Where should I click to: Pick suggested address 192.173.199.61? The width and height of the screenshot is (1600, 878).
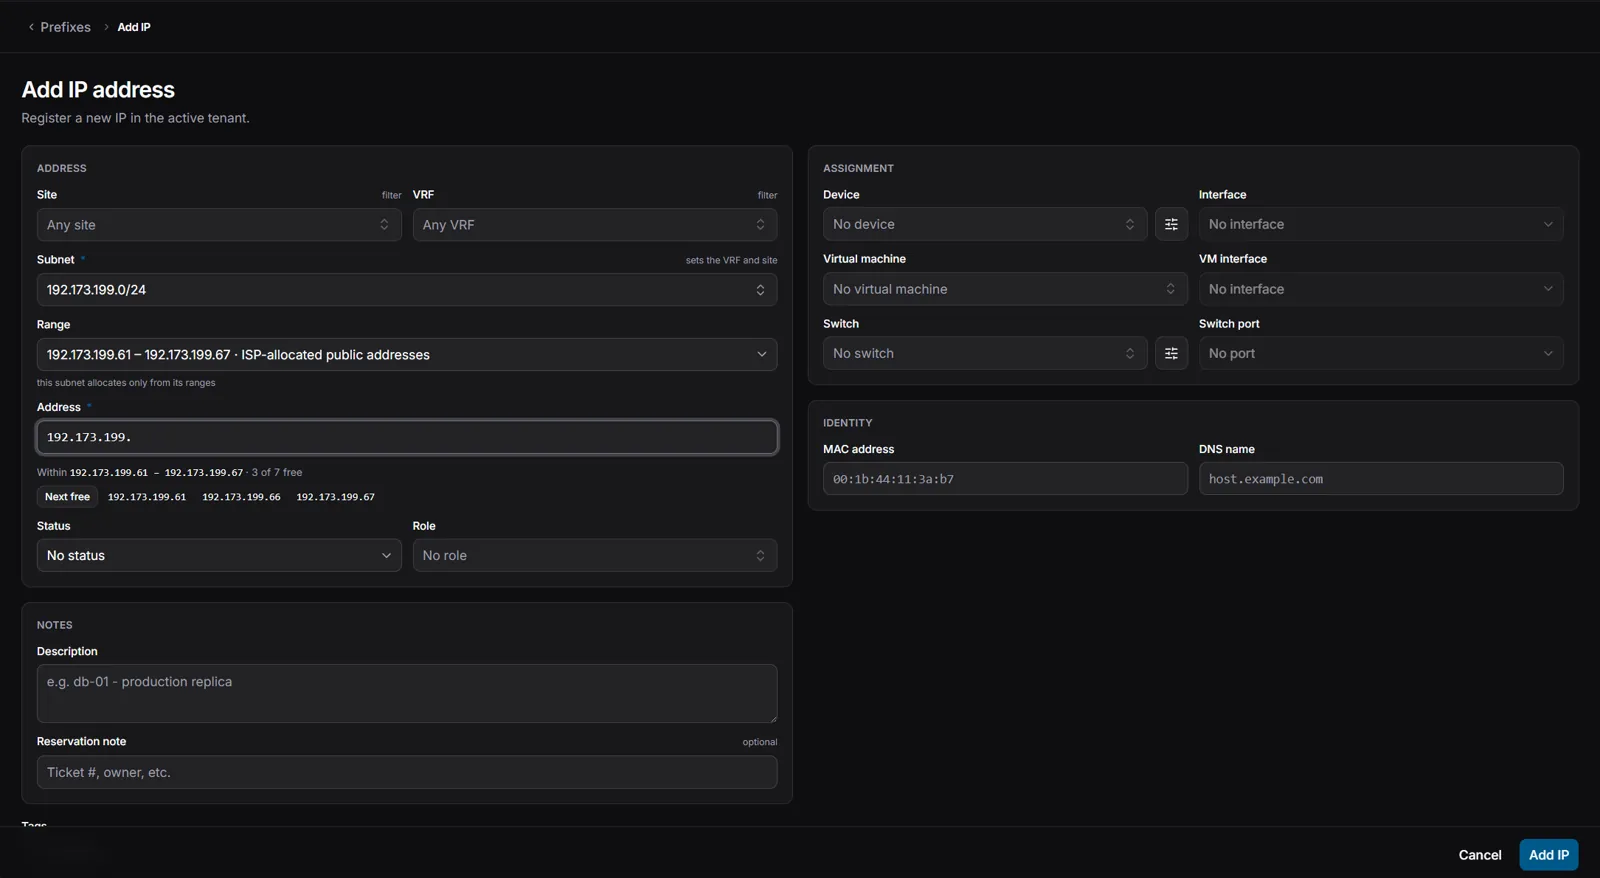[x=147, y=497]
